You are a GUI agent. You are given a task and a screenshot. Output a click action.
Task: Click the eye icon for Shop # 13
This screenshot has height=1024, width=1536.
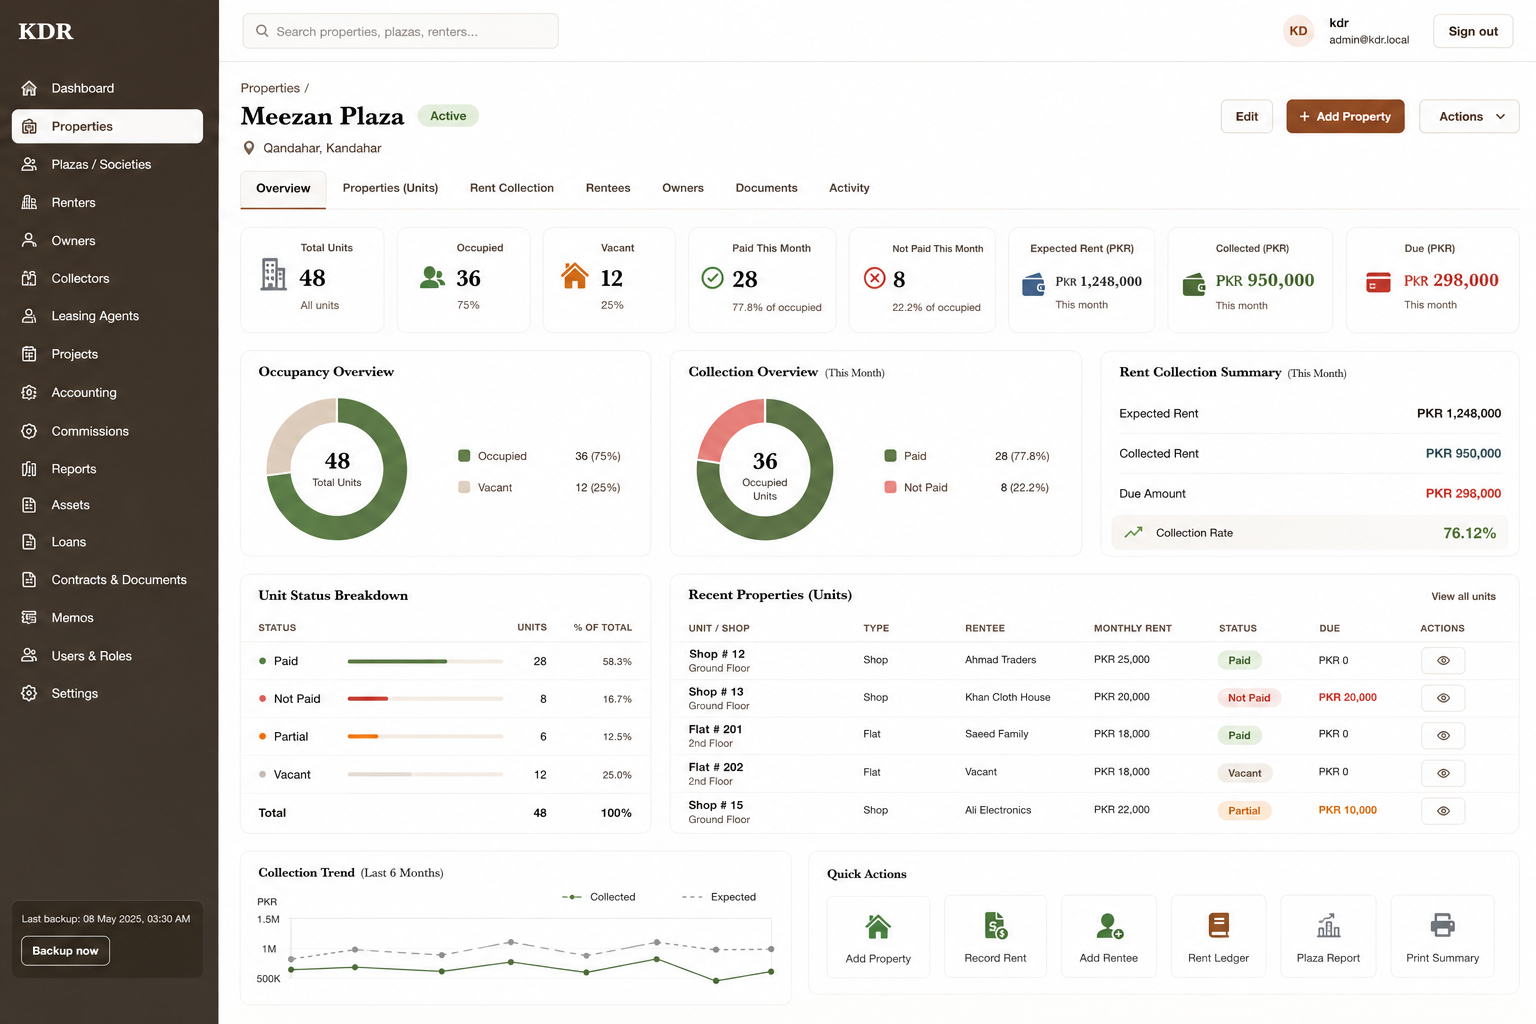1443,698
